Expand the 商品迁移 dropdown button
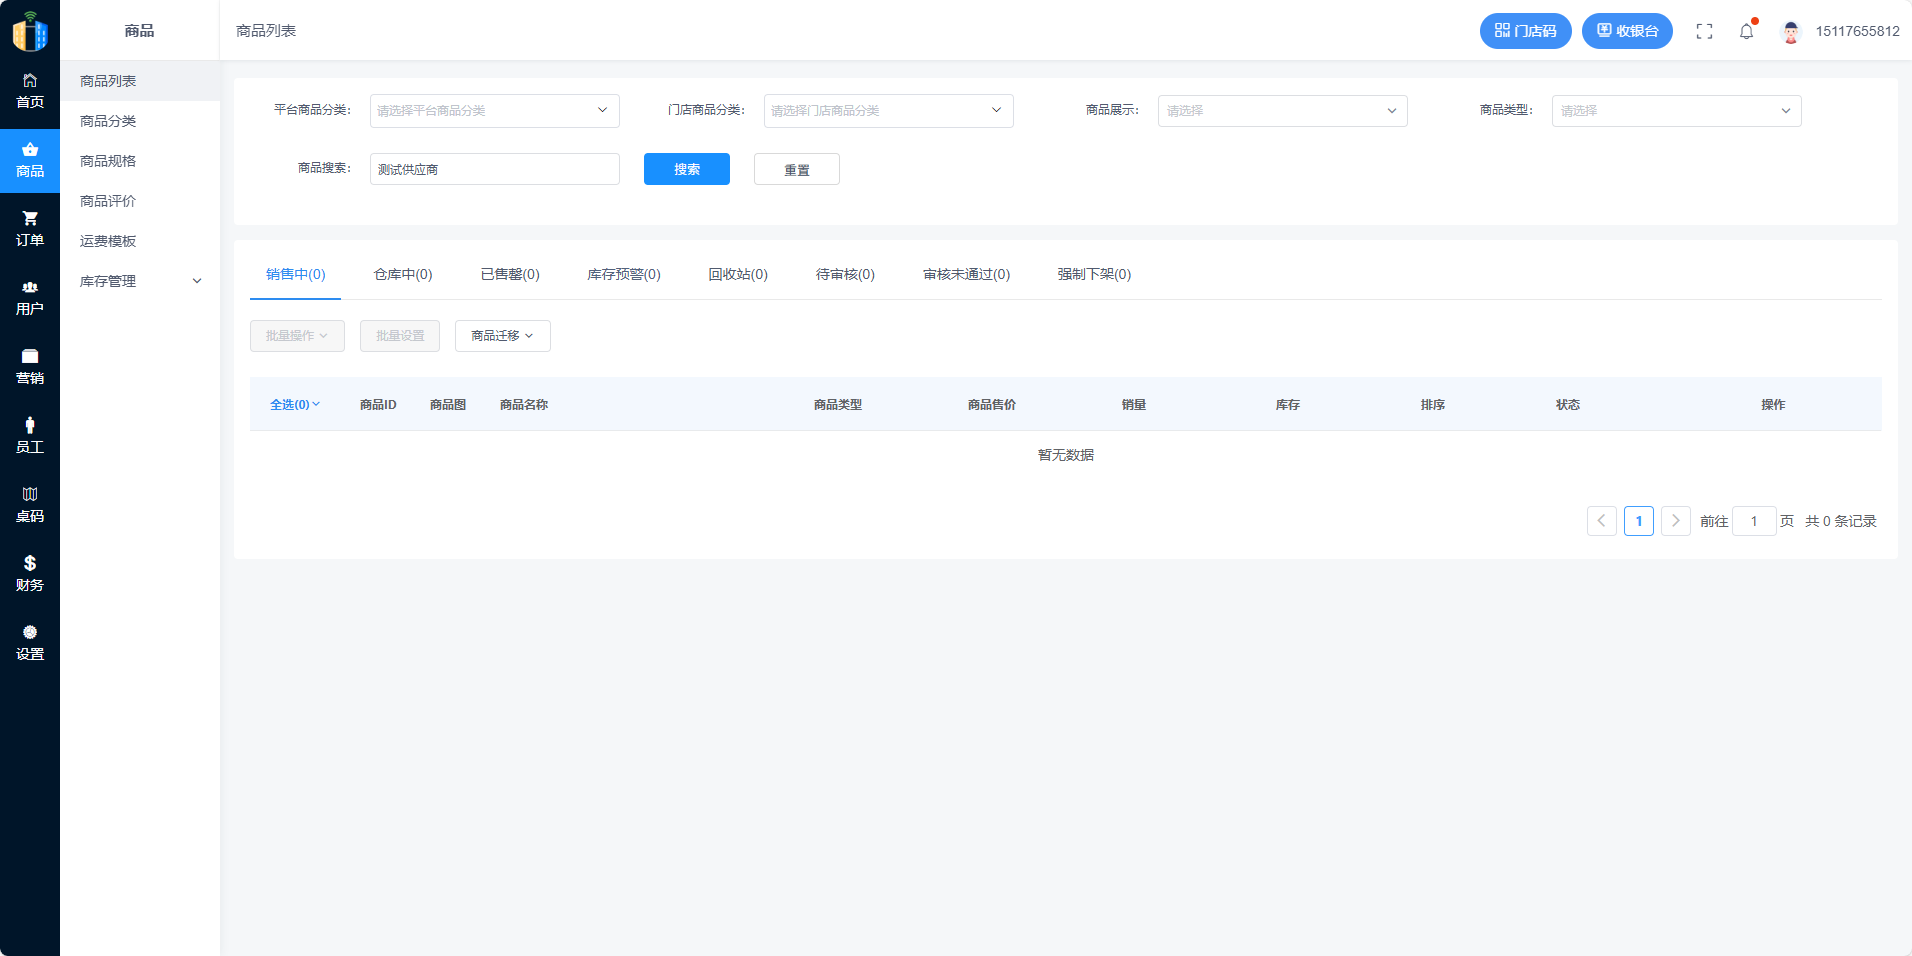Screen dimensions: 1912x956 [502, 336]
